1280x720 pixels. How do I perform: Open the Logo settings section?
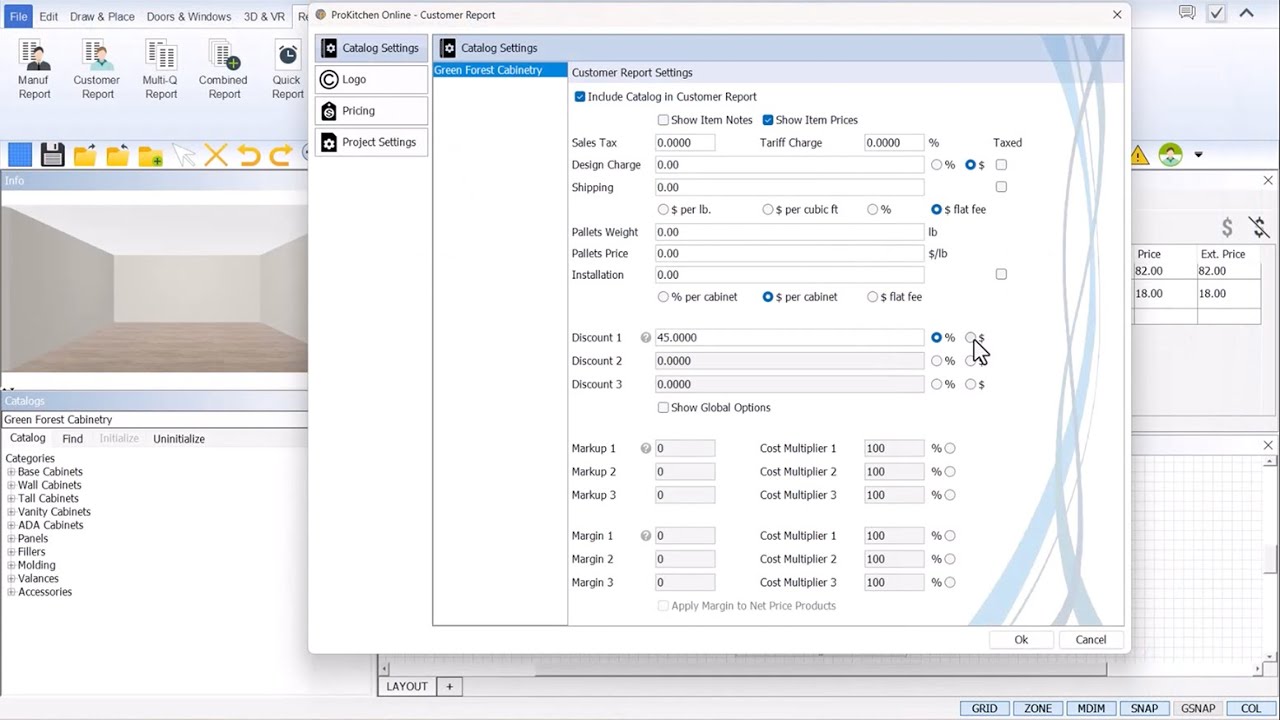point(371,80)
